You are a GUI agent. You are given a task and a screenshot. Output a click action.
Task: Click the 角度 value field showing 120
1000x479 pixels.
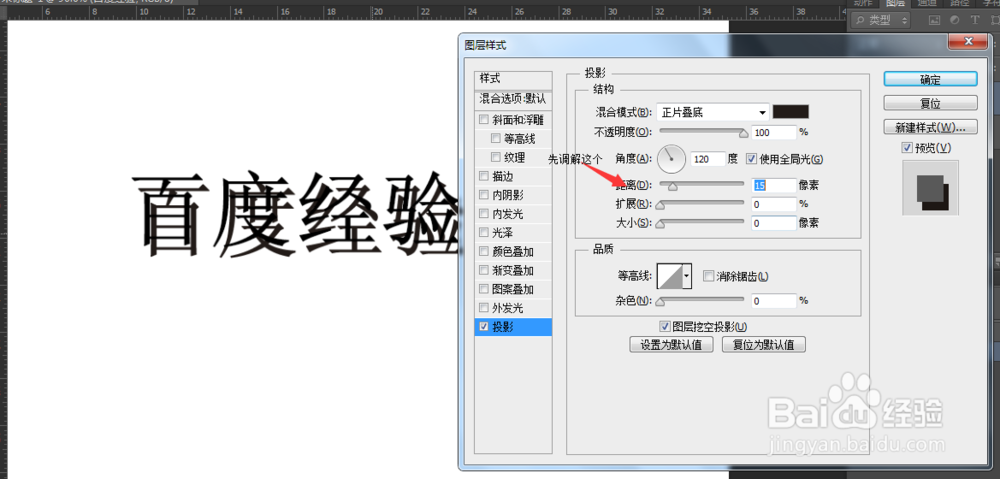(709, 159)
